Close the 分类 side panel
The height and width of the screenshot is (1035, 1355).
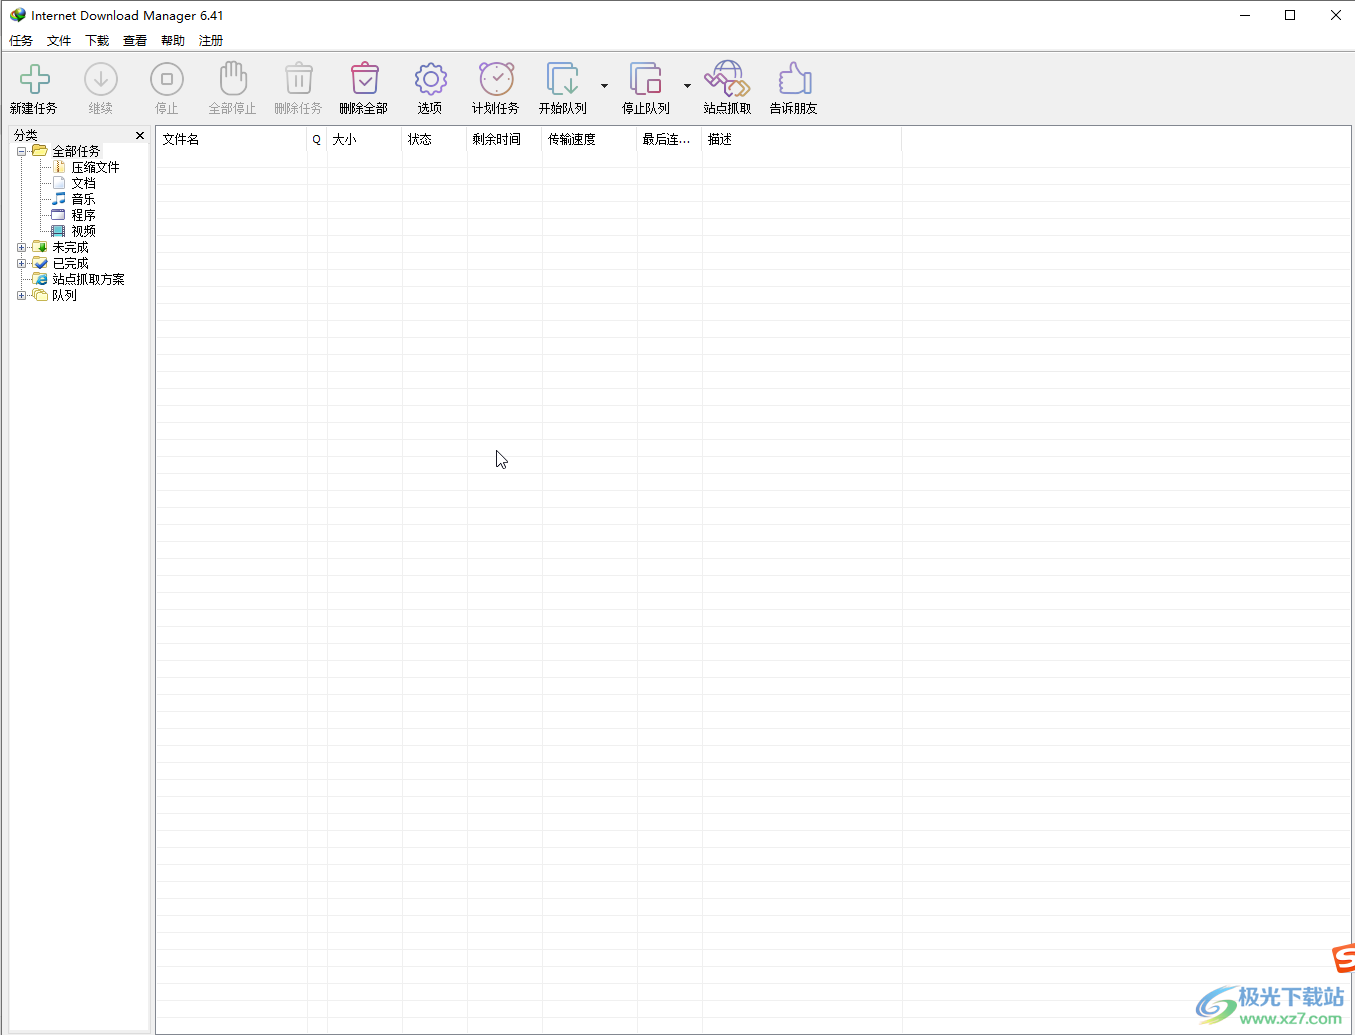pos(140,135)
